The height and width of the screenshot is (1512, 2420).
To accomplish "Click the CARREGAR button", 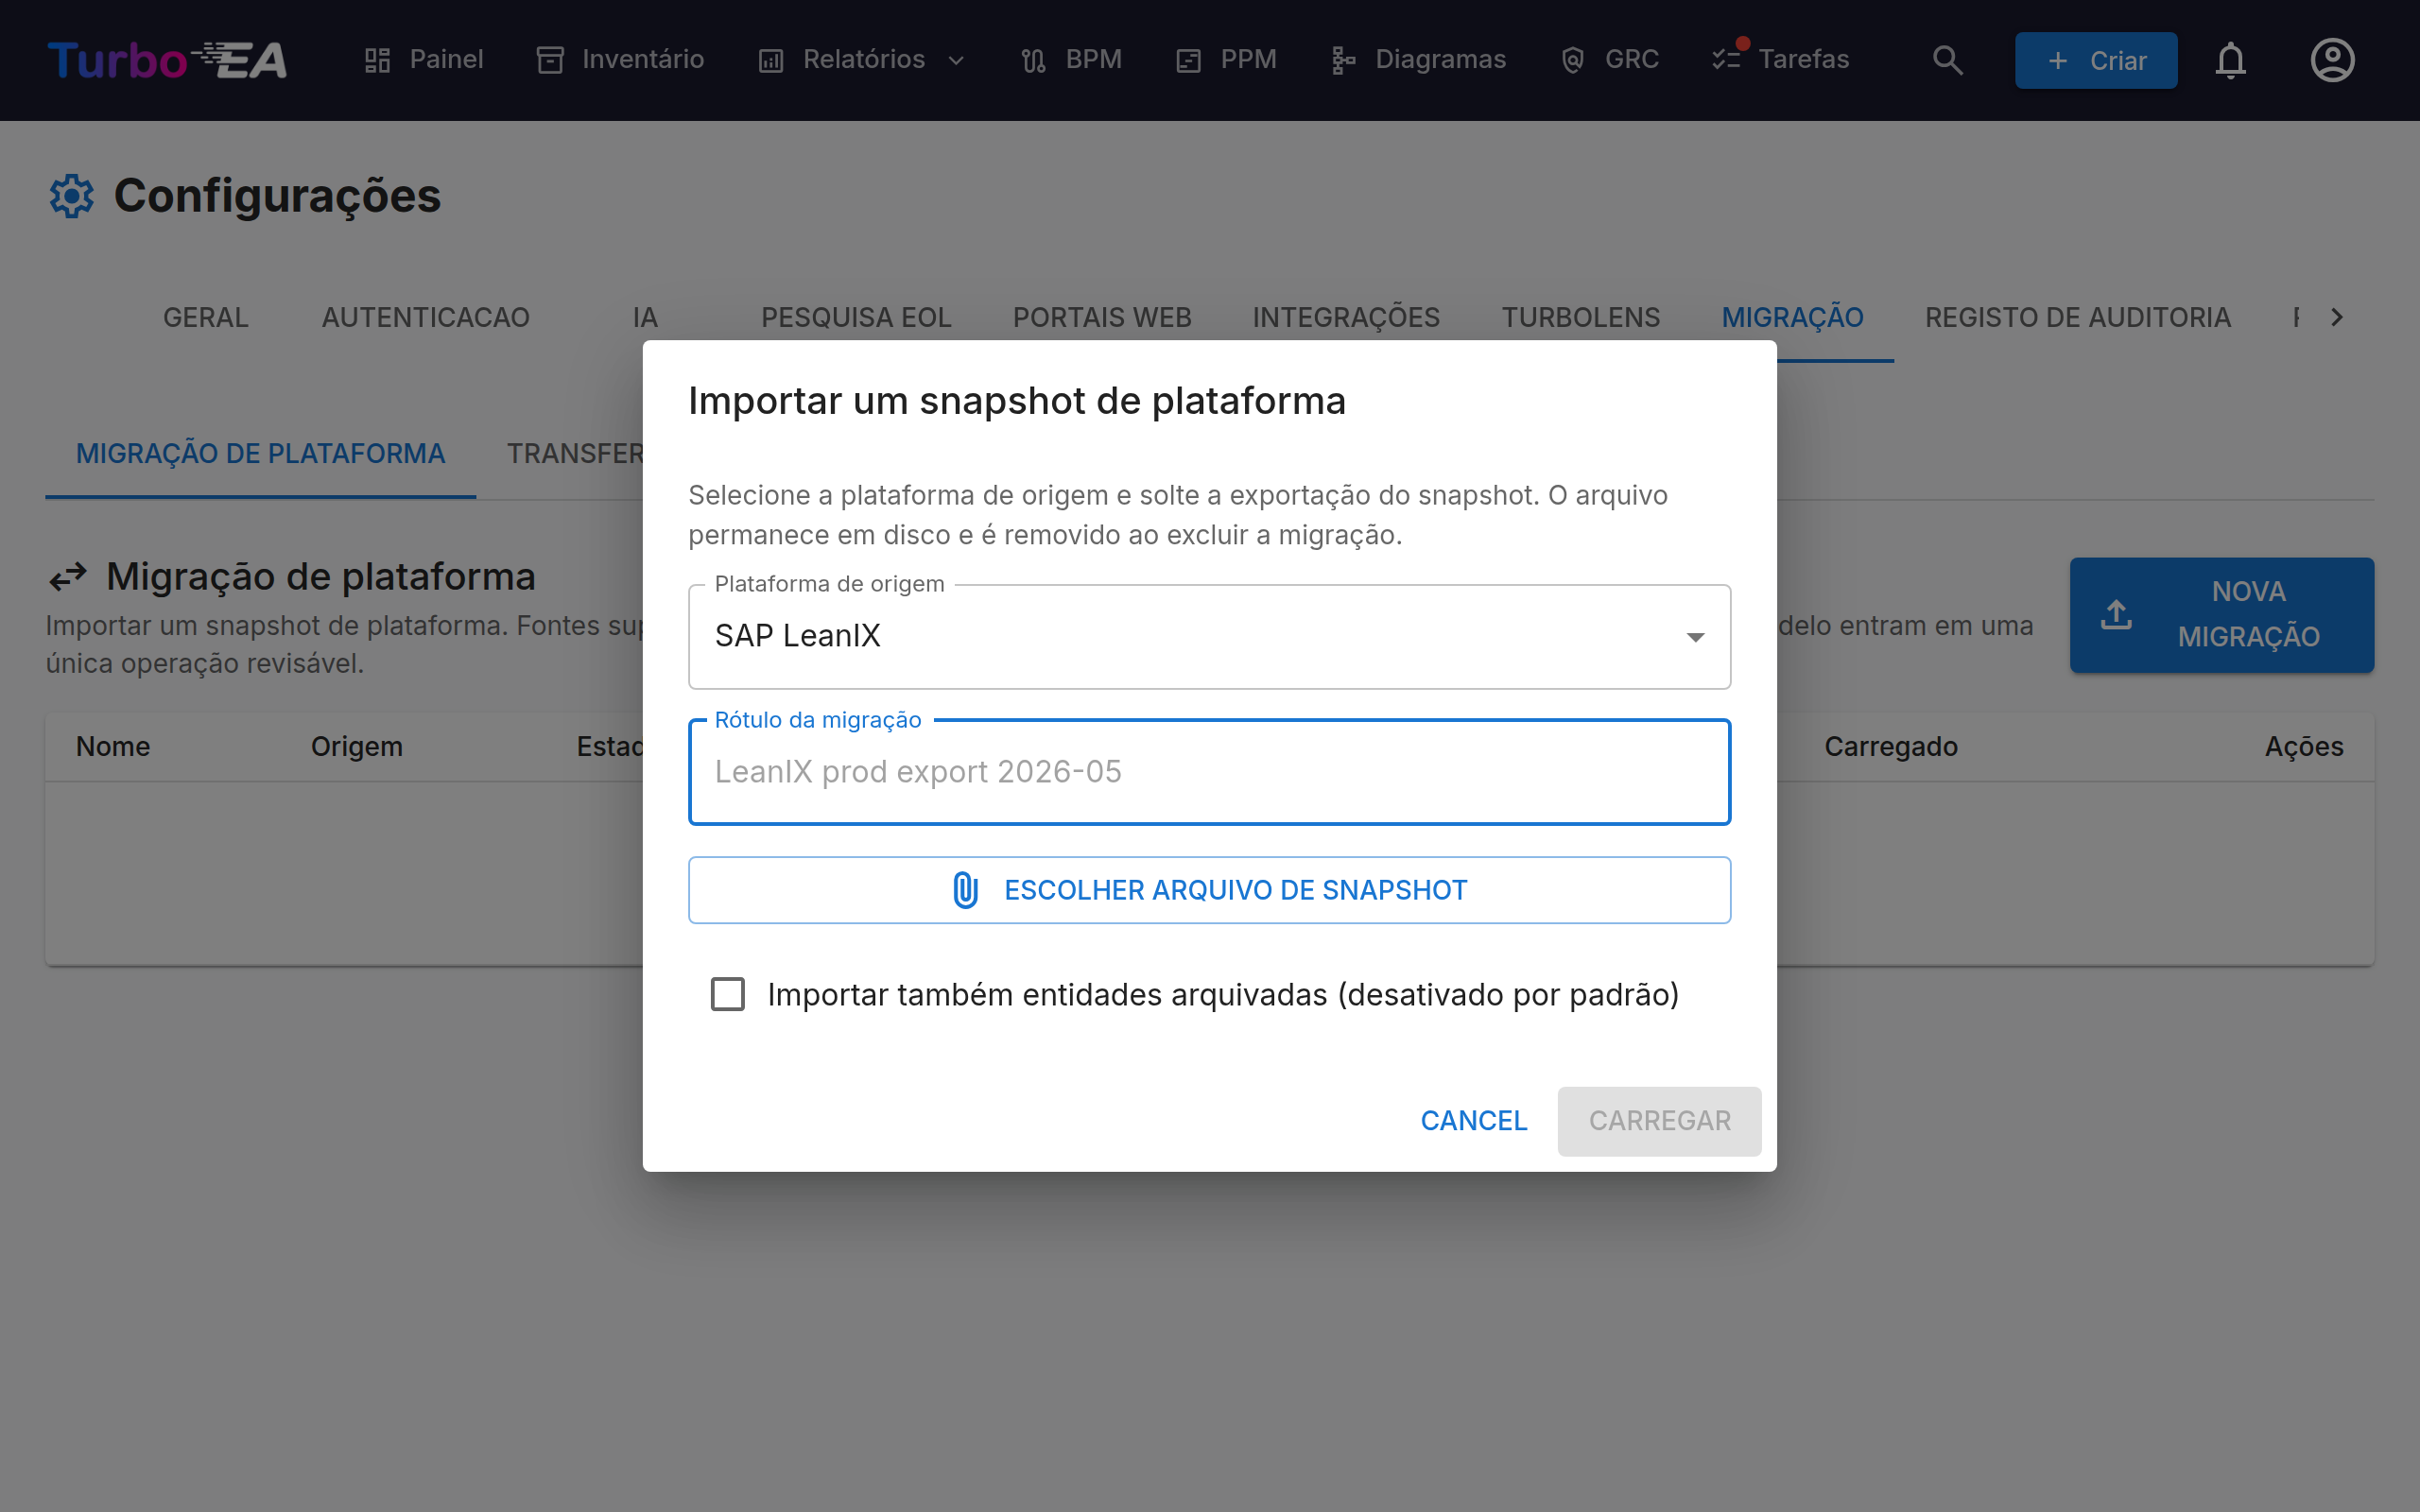I will tap(1659, 1121).
